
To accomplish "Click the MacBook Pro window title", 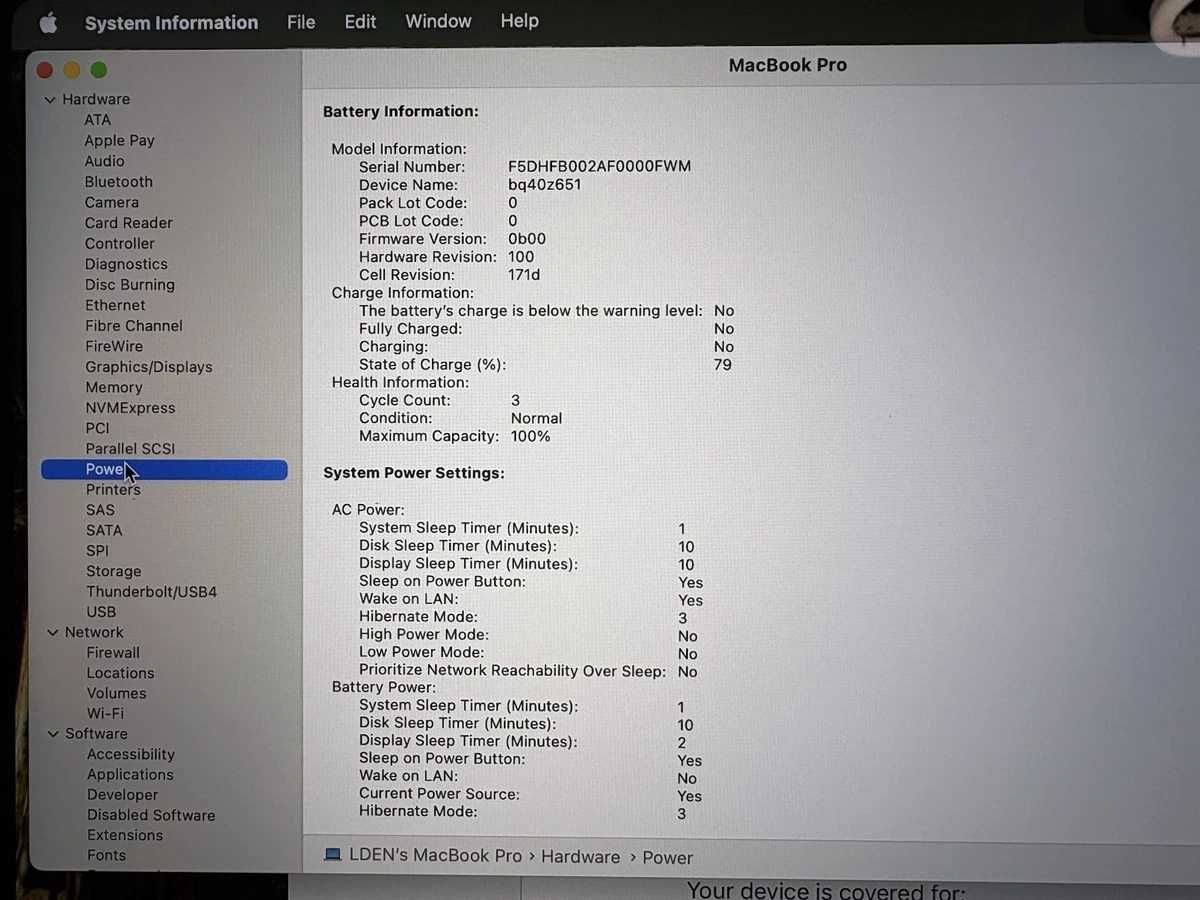I will [787, 66].
